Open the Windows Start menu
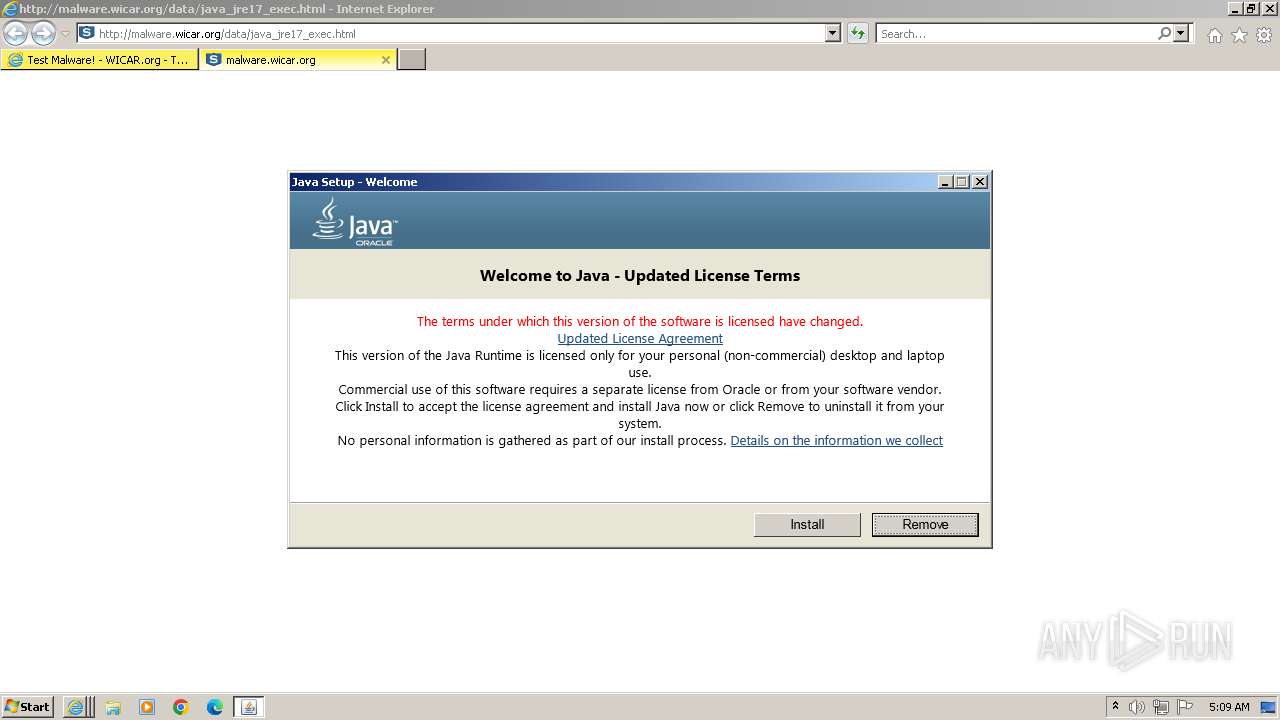The image size is (1280, 720). 28,706
